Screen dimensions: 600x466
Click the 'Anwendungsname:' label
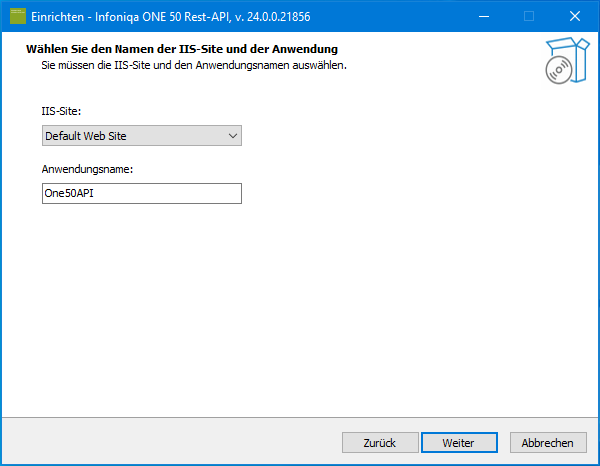(x=87, y=169)
